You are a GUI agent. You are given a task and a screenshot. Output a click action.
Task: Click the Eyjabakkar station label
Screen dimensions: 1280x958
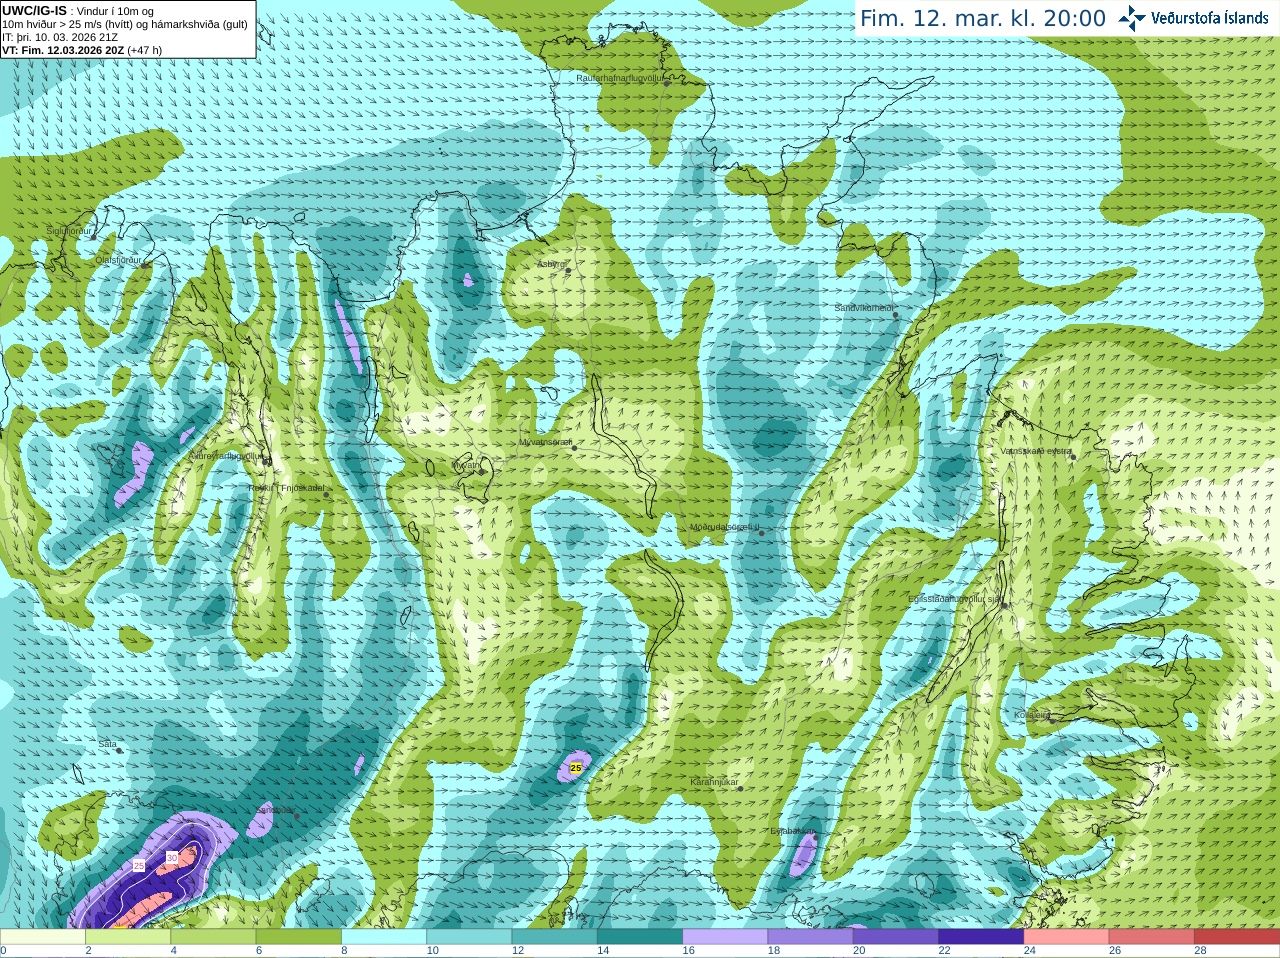[x=792, y=830]
